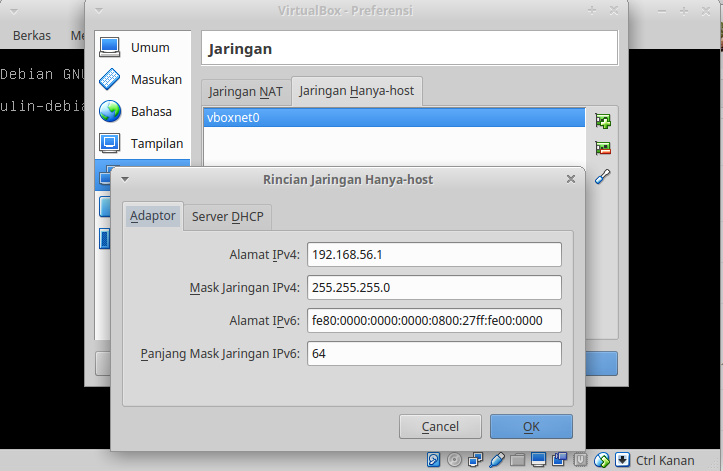The image size is (723, 471).
Task: Click the Mask Jaringan IPv4 field
Action: 434,287
